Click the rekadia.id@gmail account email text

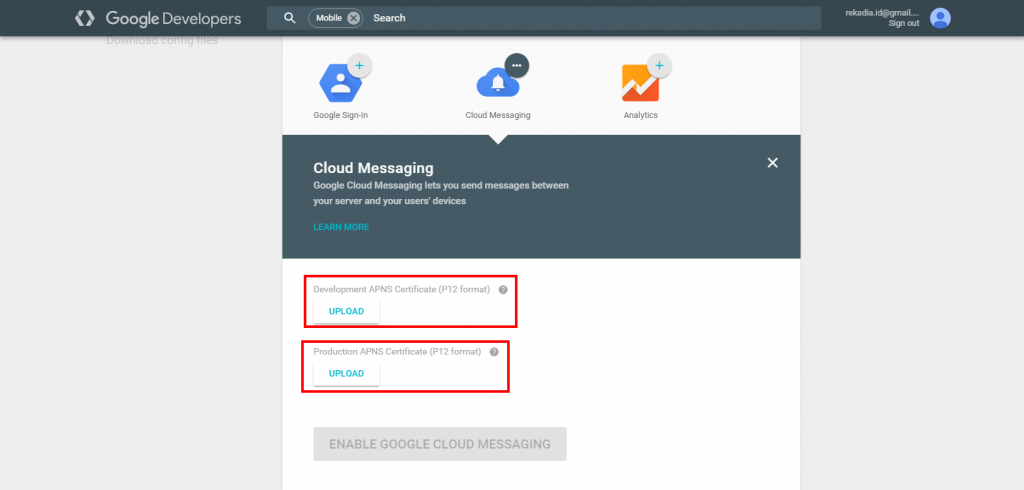click(x=882, y=13)
